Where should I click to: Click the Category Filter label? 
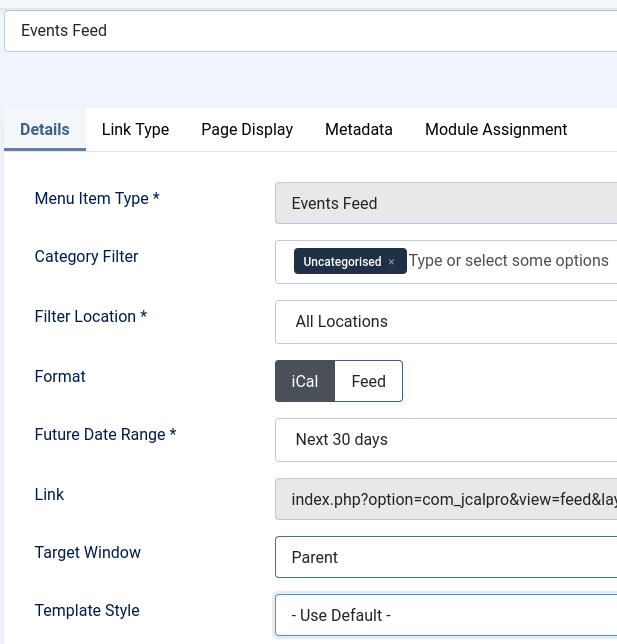(86, 256)
